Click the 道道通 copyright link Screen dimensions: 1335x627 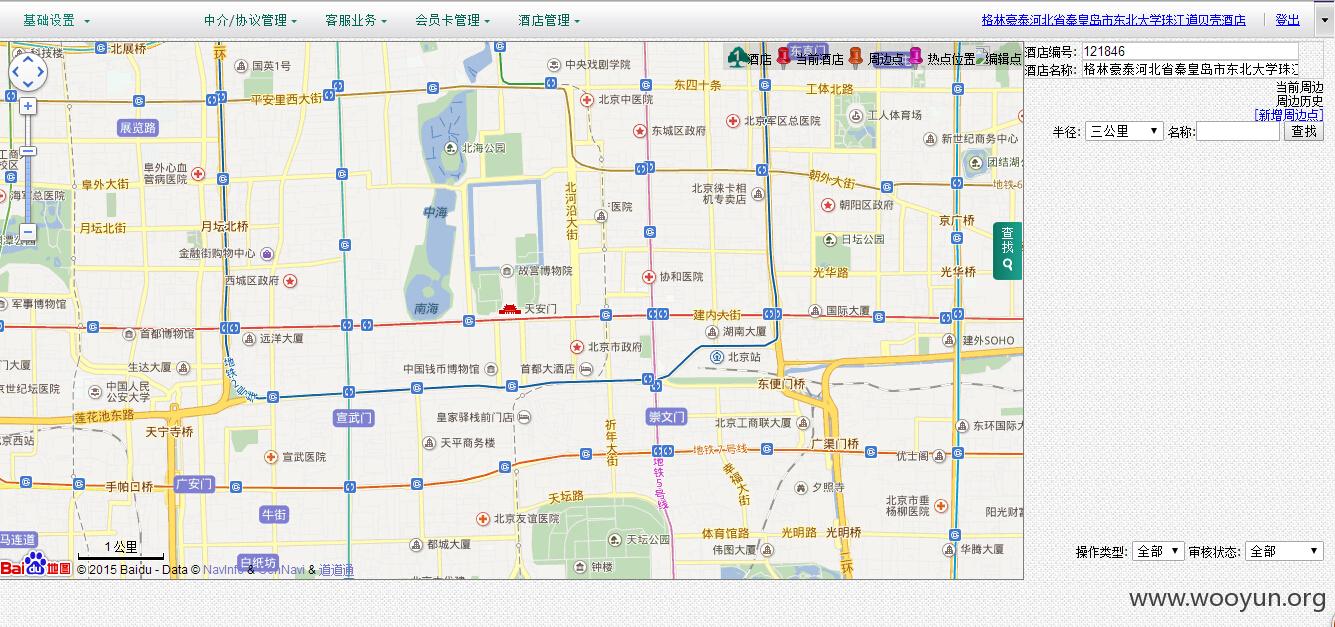pyautogui.click(x=336, y=570)
